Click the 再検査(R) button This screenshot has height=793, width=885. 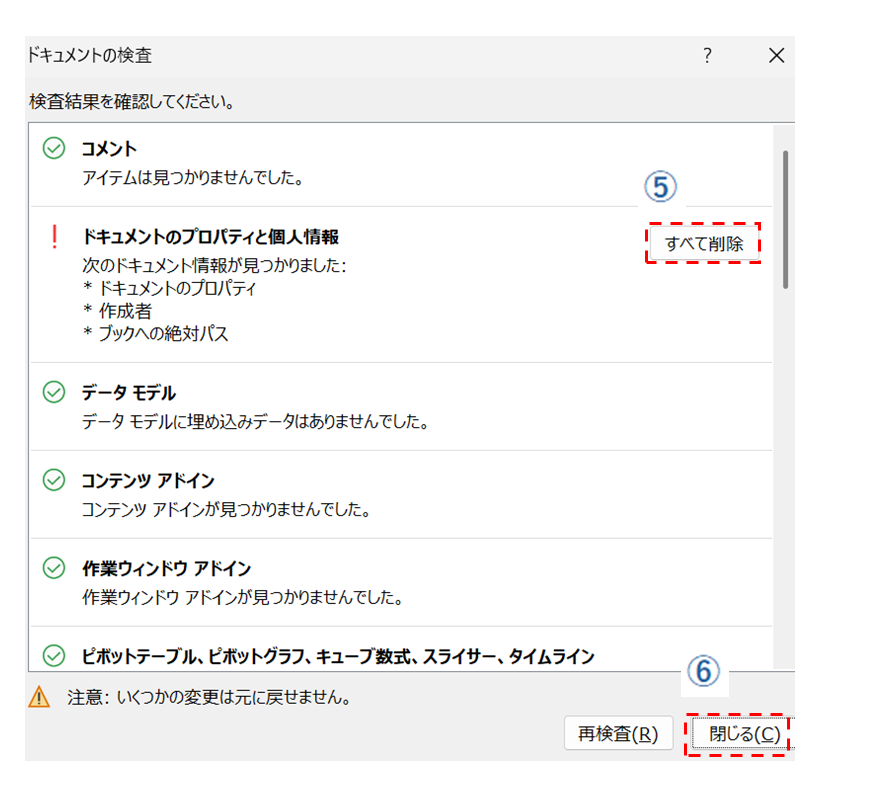pos(618,733)
